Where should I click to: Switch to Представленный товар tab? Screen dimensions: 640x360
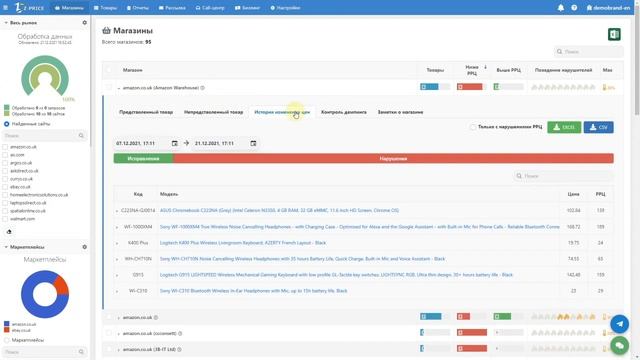(x=146, y=112)
